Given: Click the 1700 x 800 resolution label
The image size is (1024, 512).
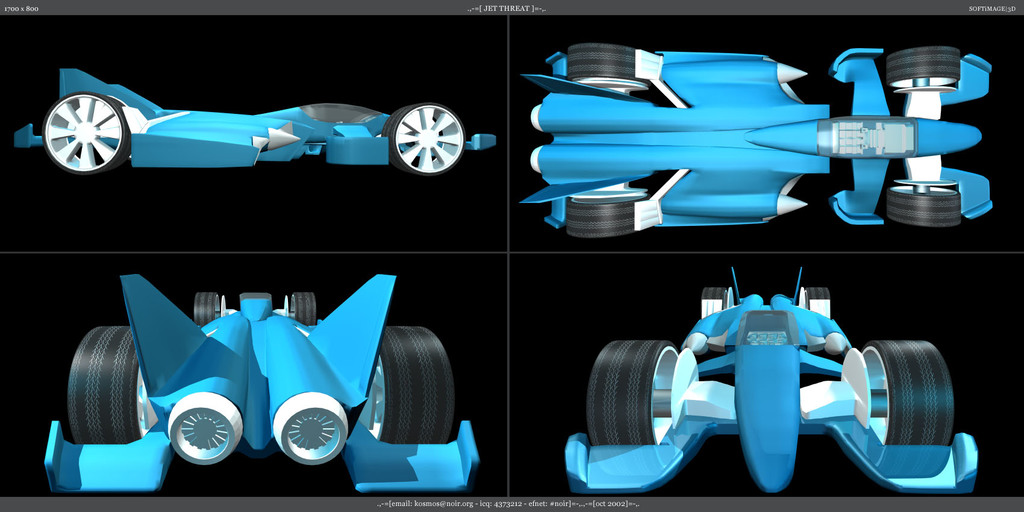Looking at the screenshot, I should 22,8.
